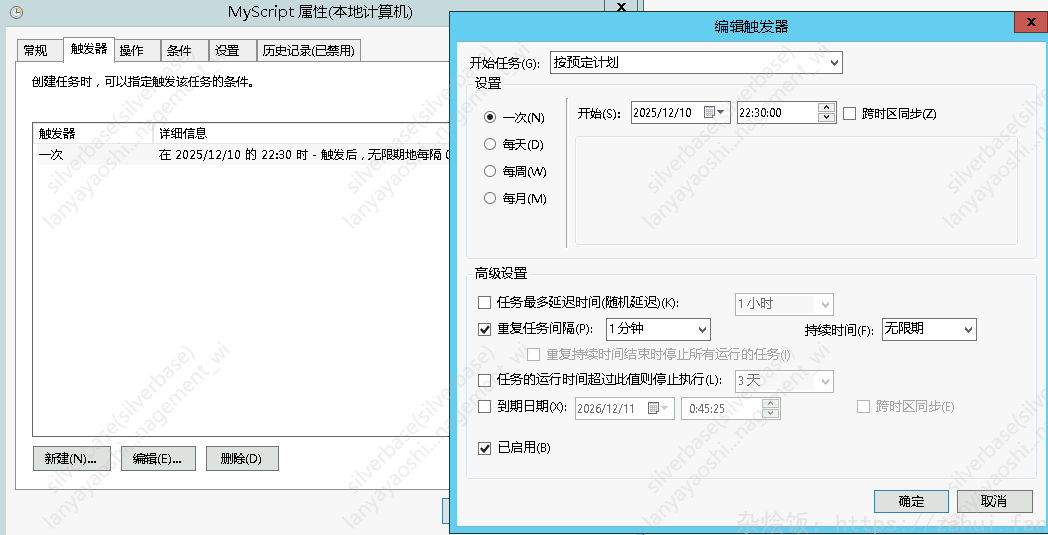Click the clock icon in MyScript title bar
This screenshot has height=535, width=1048.
[x=17, y=12]
